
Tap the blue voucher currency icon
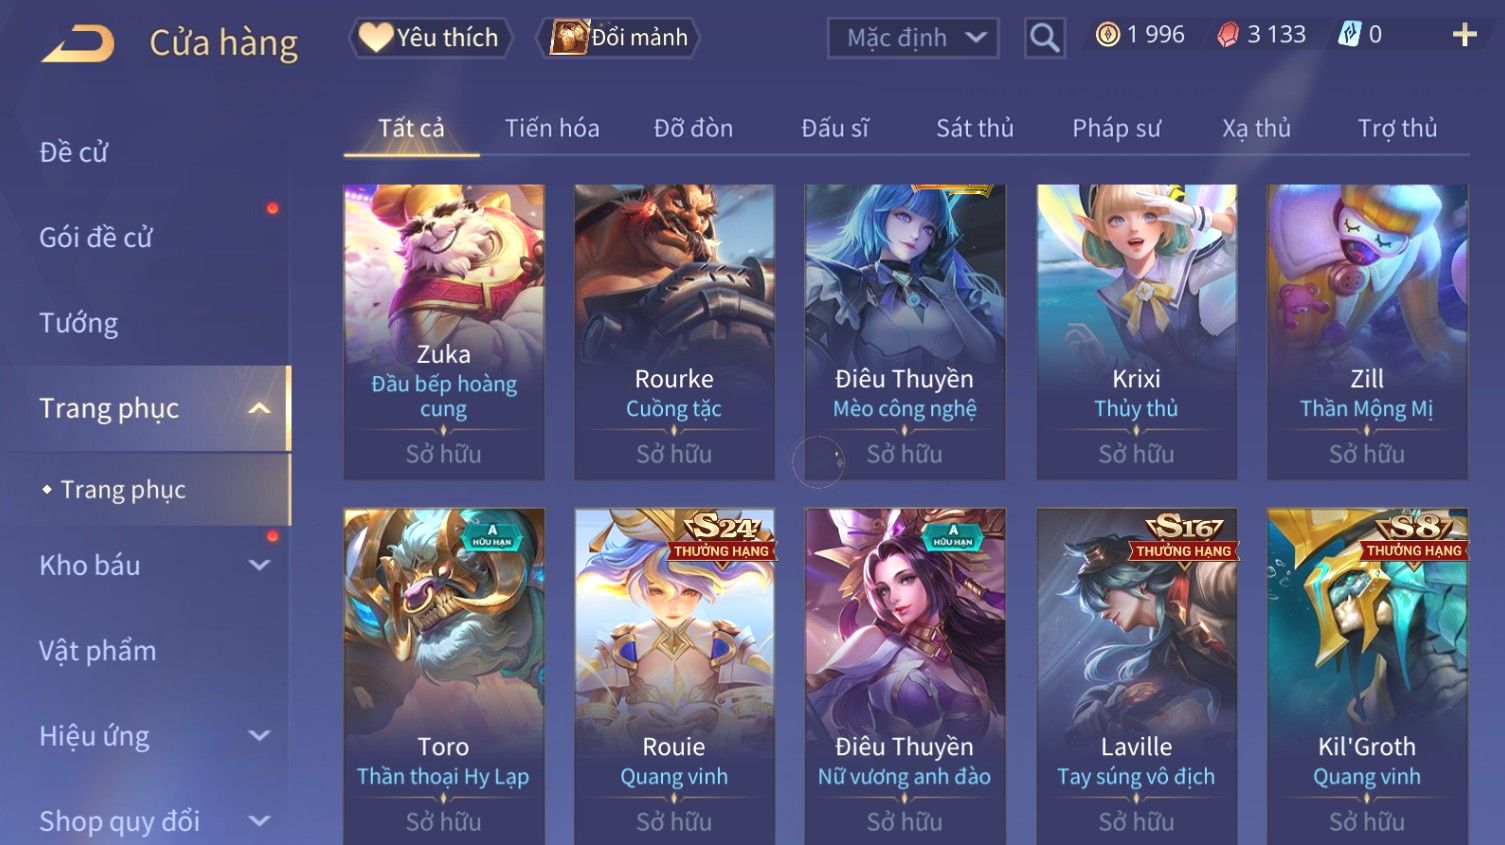(x=1349, y=35)
